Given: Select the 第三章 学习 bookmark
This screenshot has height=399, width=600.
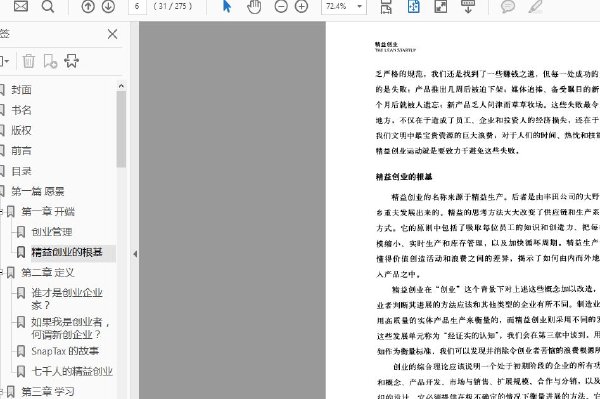Looking at the screenshot, I should [x=47, y=391].
